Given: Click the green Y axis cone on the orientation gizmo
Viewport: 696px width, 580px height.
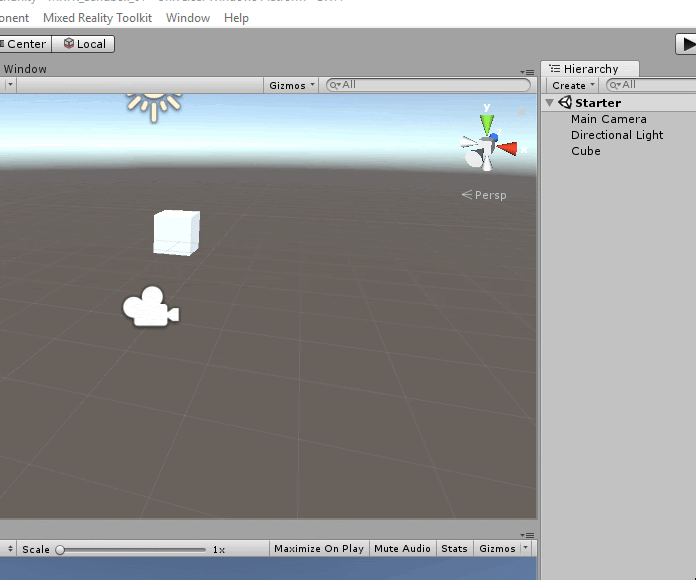Looking at the screenshot, I should [x=487, y=124].
